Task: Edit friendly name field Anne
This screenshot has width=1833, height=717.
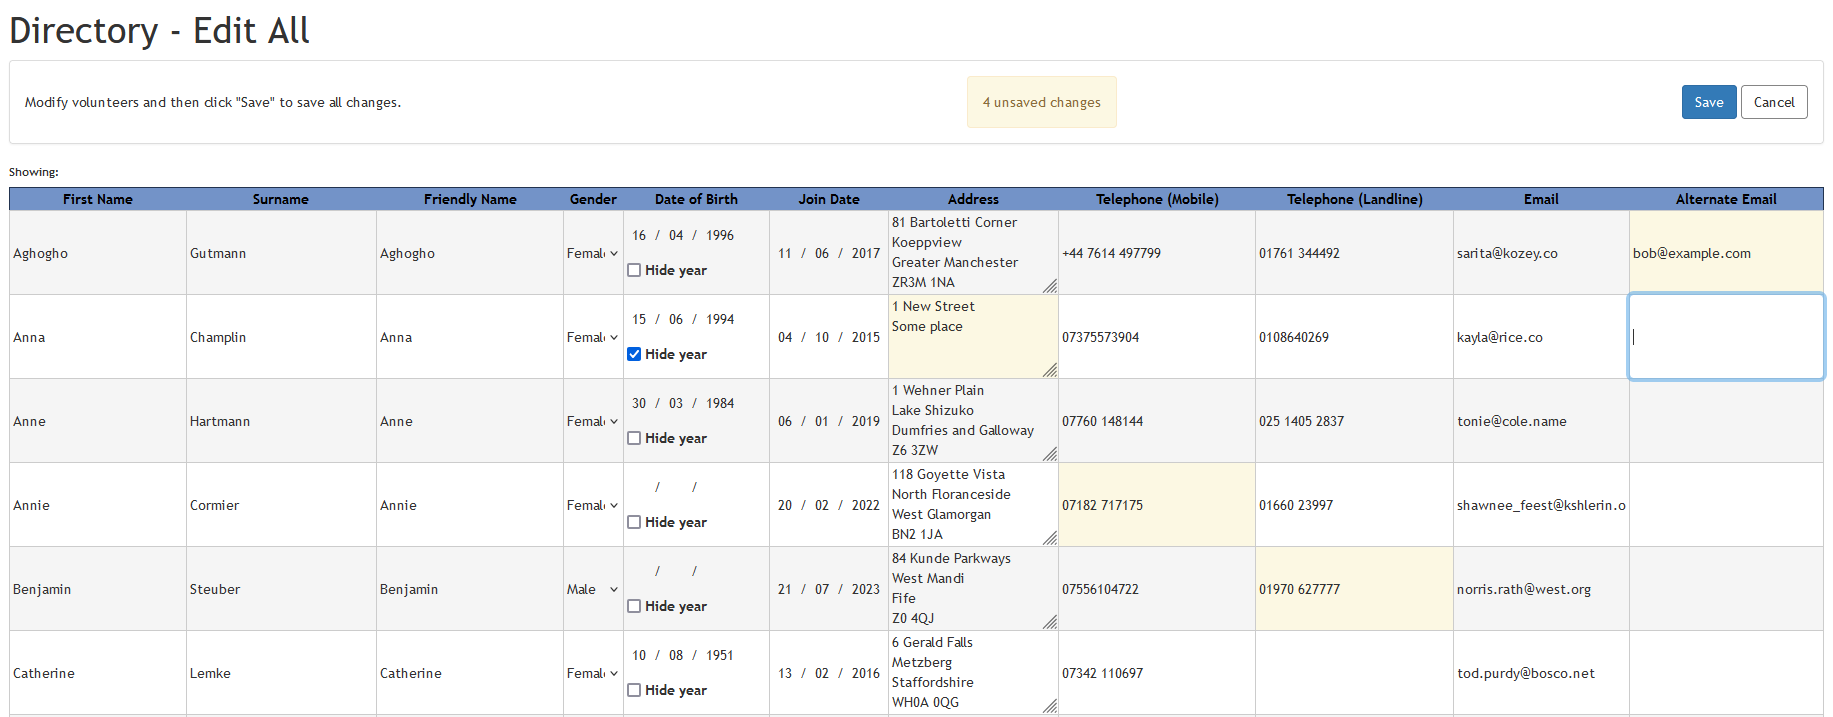Action: tap(470, 421)
